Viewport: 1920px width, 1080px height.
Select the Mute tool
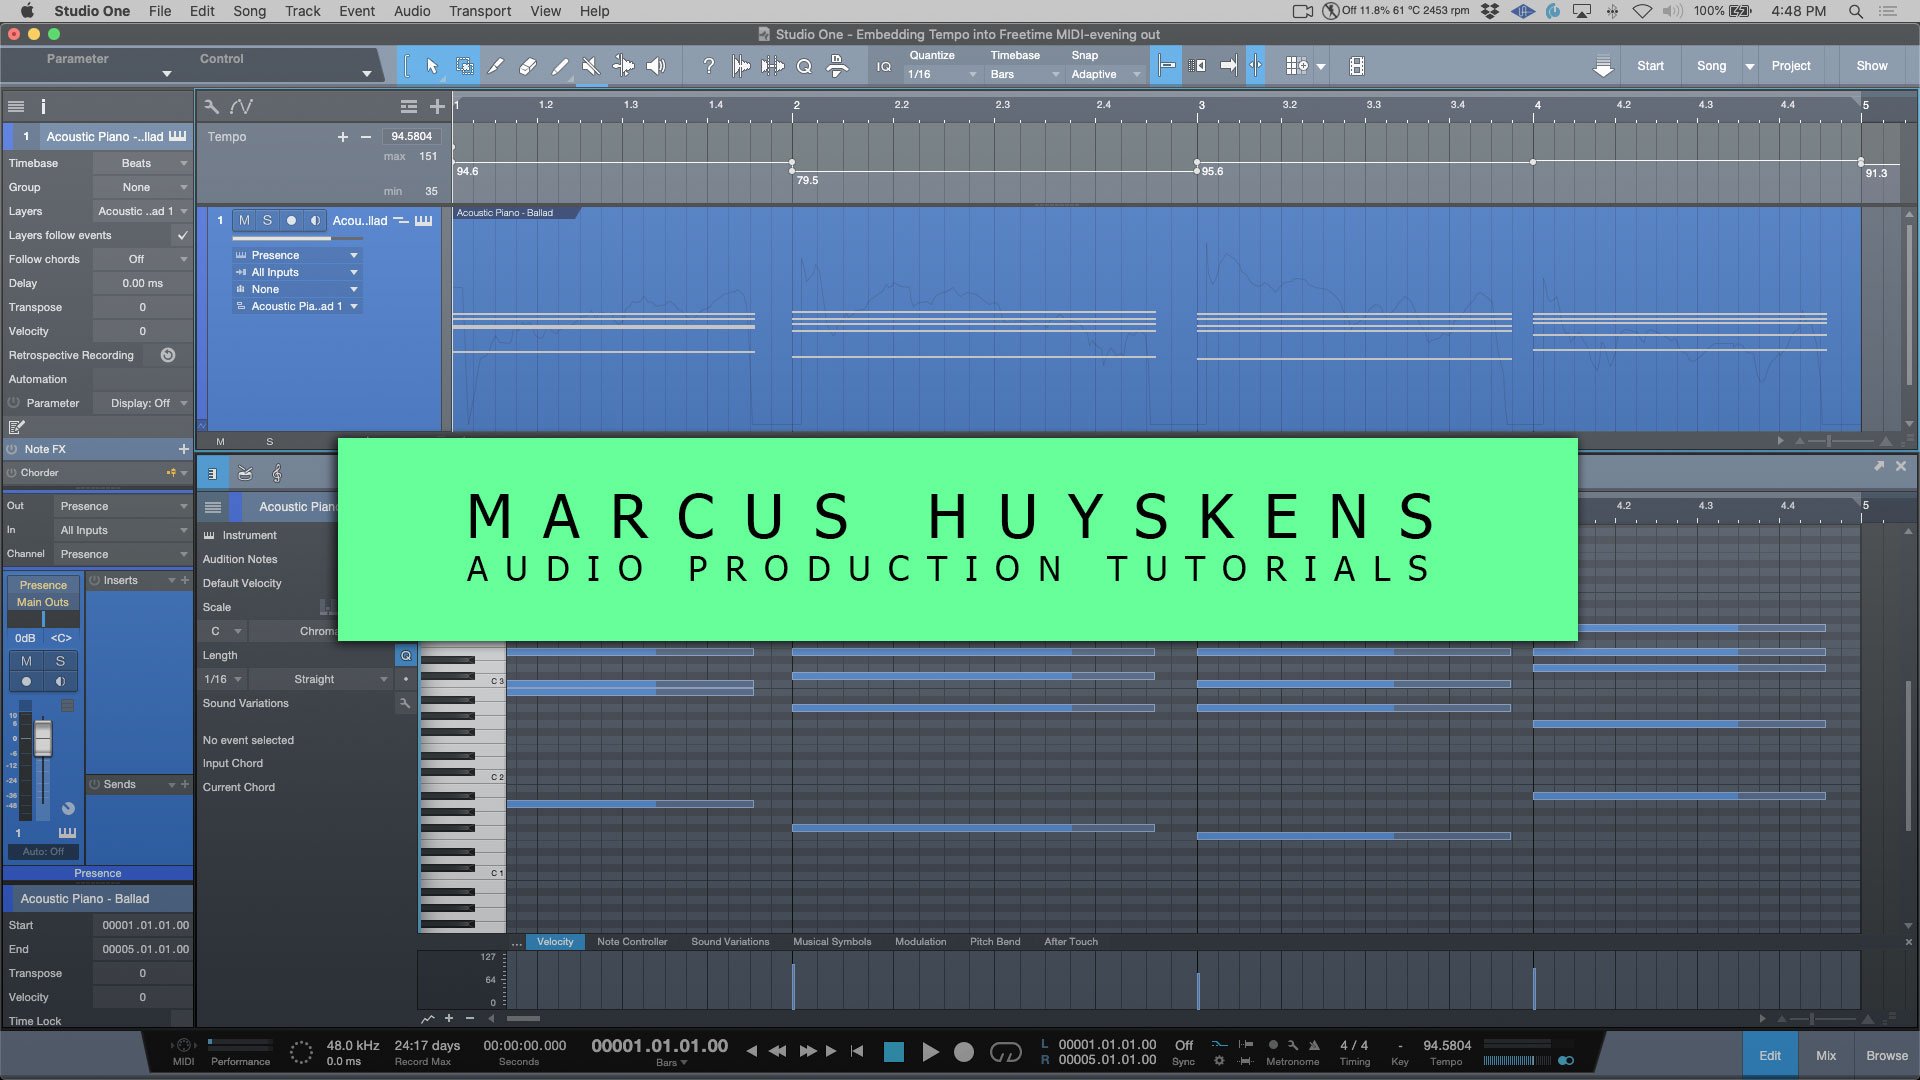(x=591, y=66)
